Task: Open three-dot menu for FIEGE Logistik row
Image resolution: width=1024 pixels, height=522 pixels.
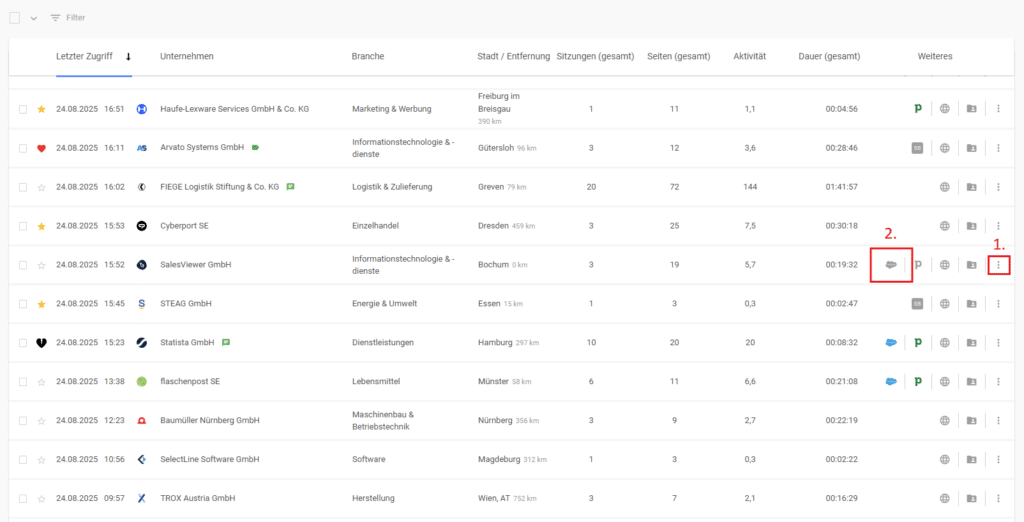Action: pos(998,187)
